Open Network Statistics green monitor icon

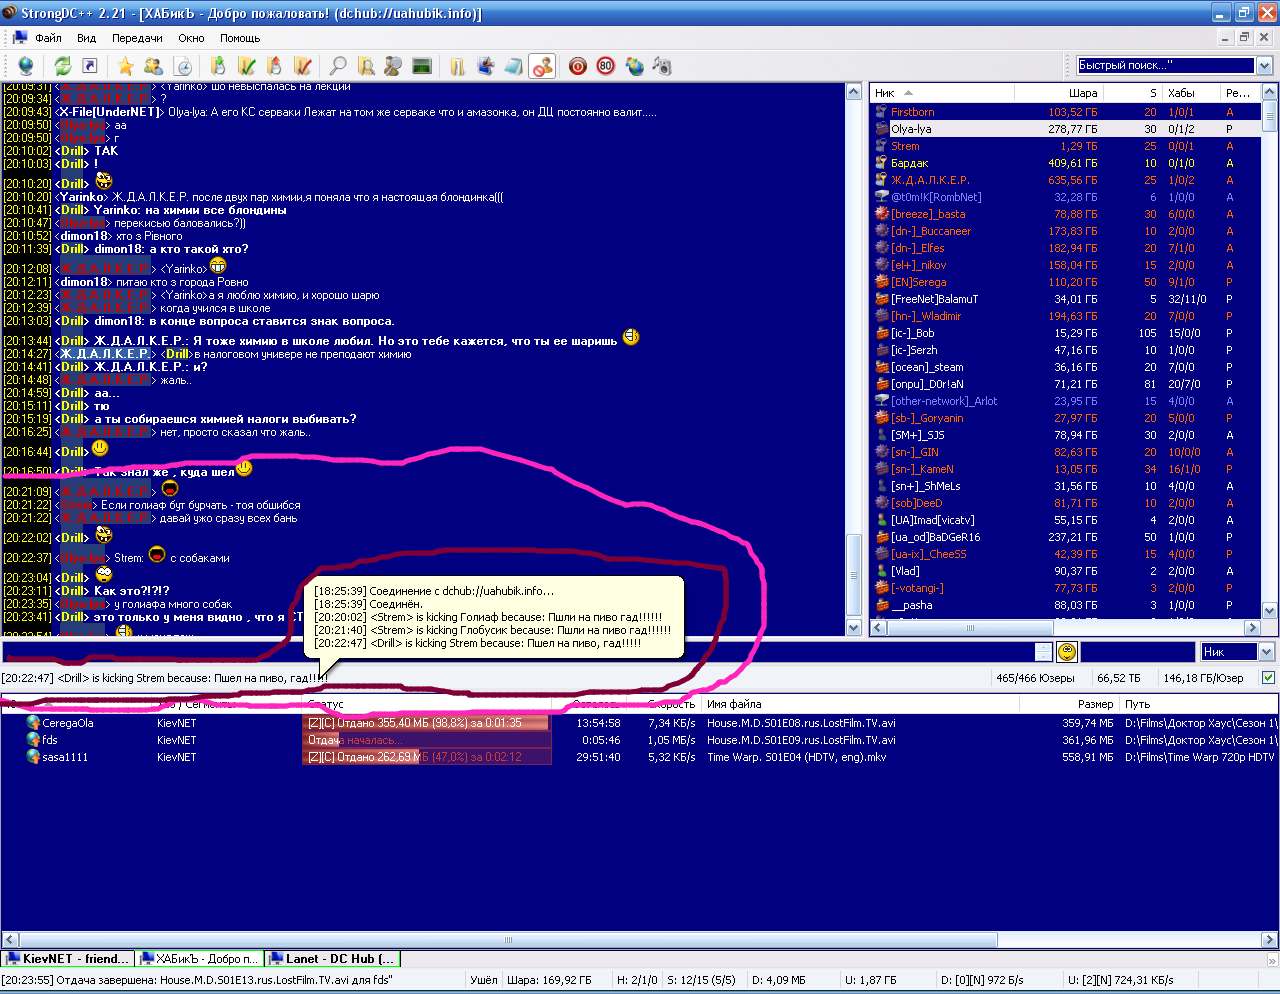click(422, 66)
